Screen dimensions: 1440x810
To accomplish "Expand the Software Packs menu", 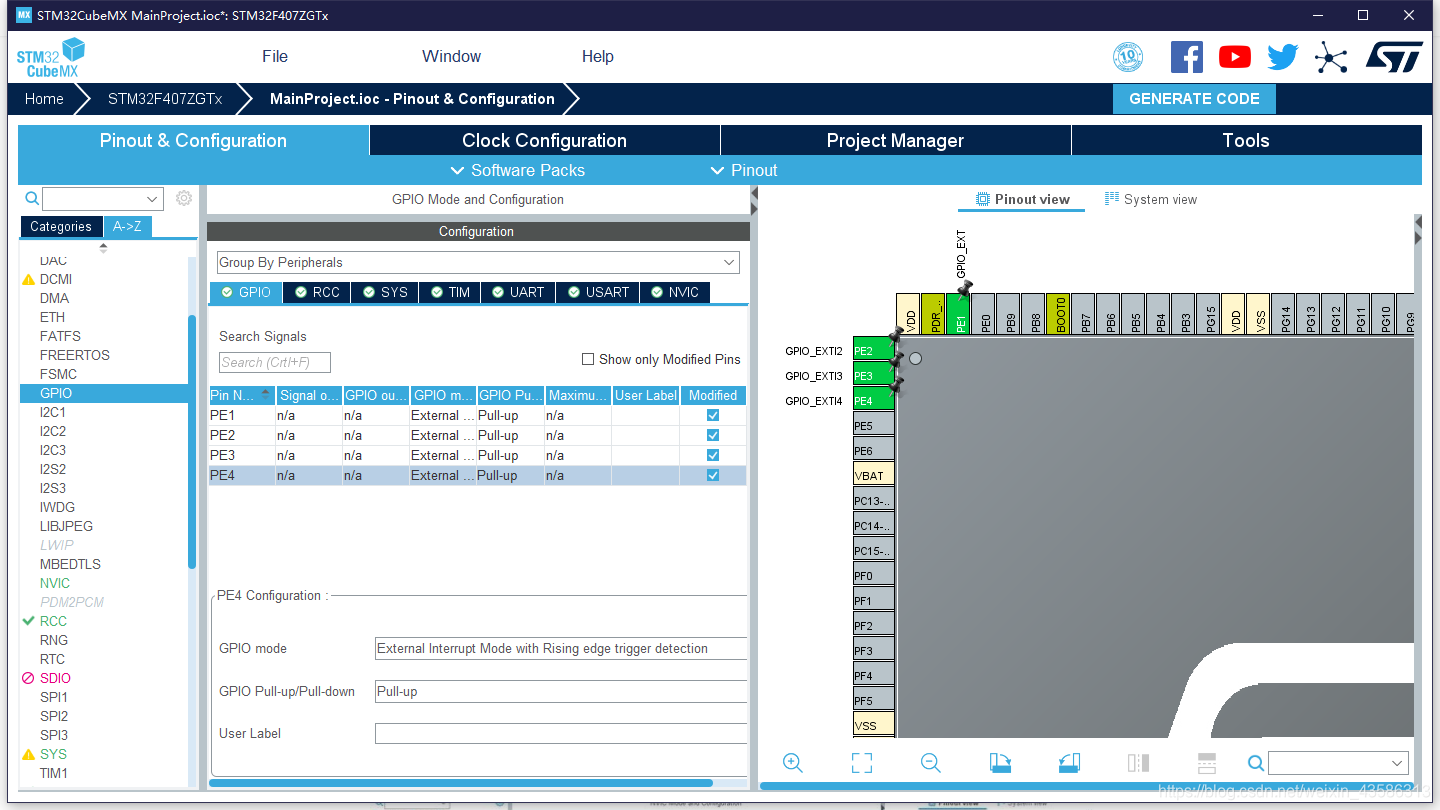I will pyautogui.click(x=517, y=170).
